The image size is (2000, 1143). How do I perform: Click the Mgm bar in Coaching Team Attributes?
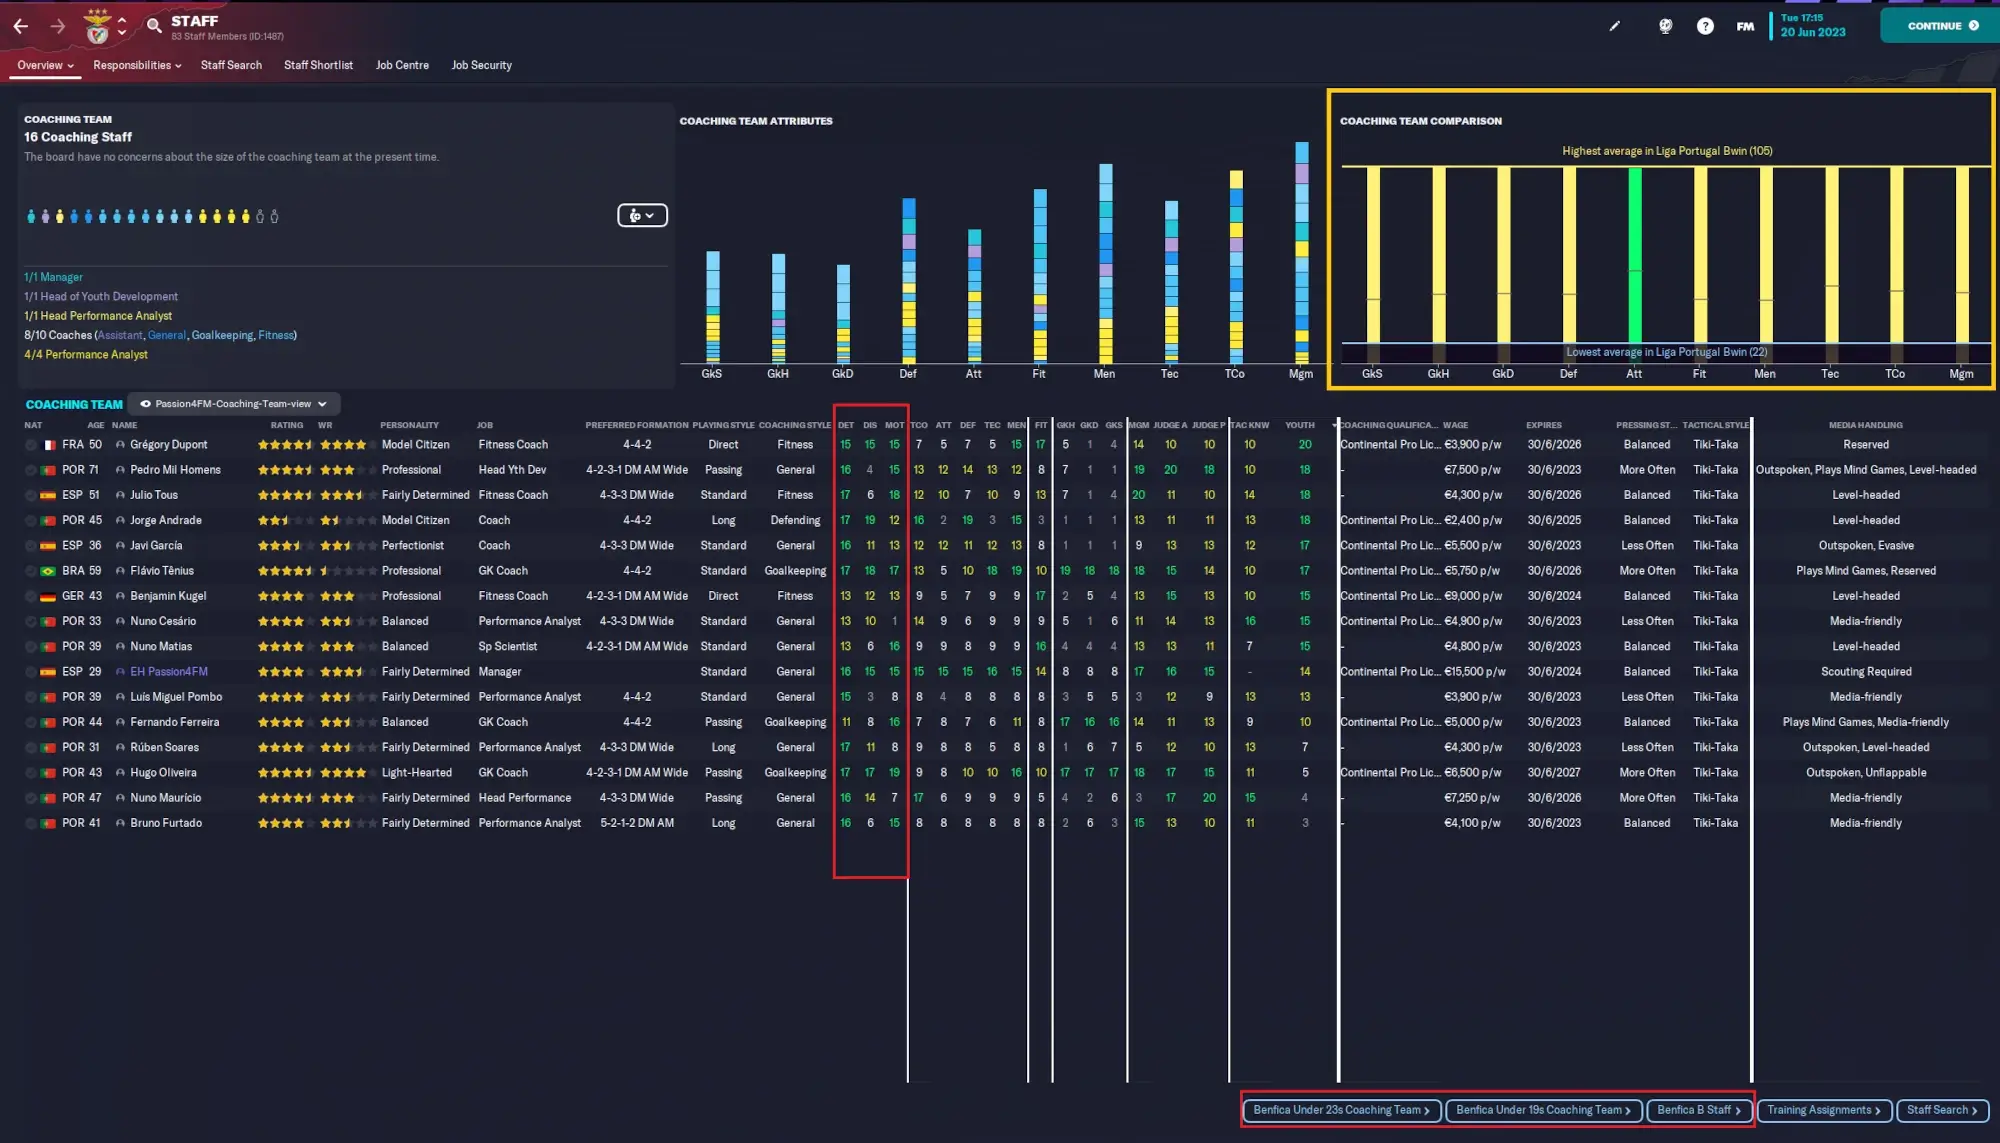[x=1301, y=252]
